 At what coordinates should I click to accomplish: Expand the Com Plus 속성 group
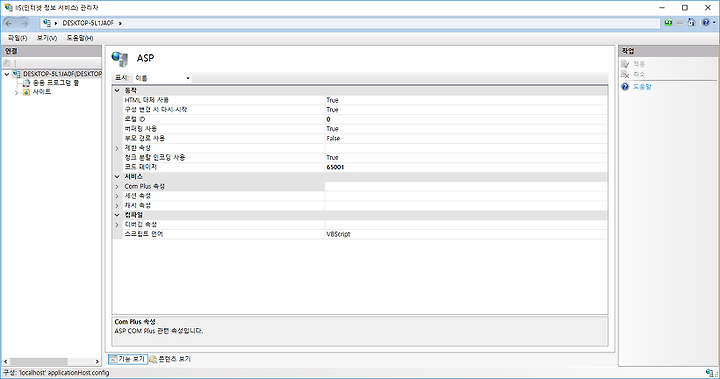pos(117,187)
